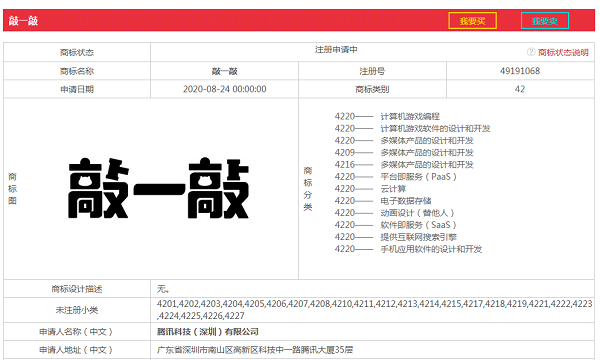Click applicant name 腾讯科技（深圳）有限公司

tap(207, 332)
